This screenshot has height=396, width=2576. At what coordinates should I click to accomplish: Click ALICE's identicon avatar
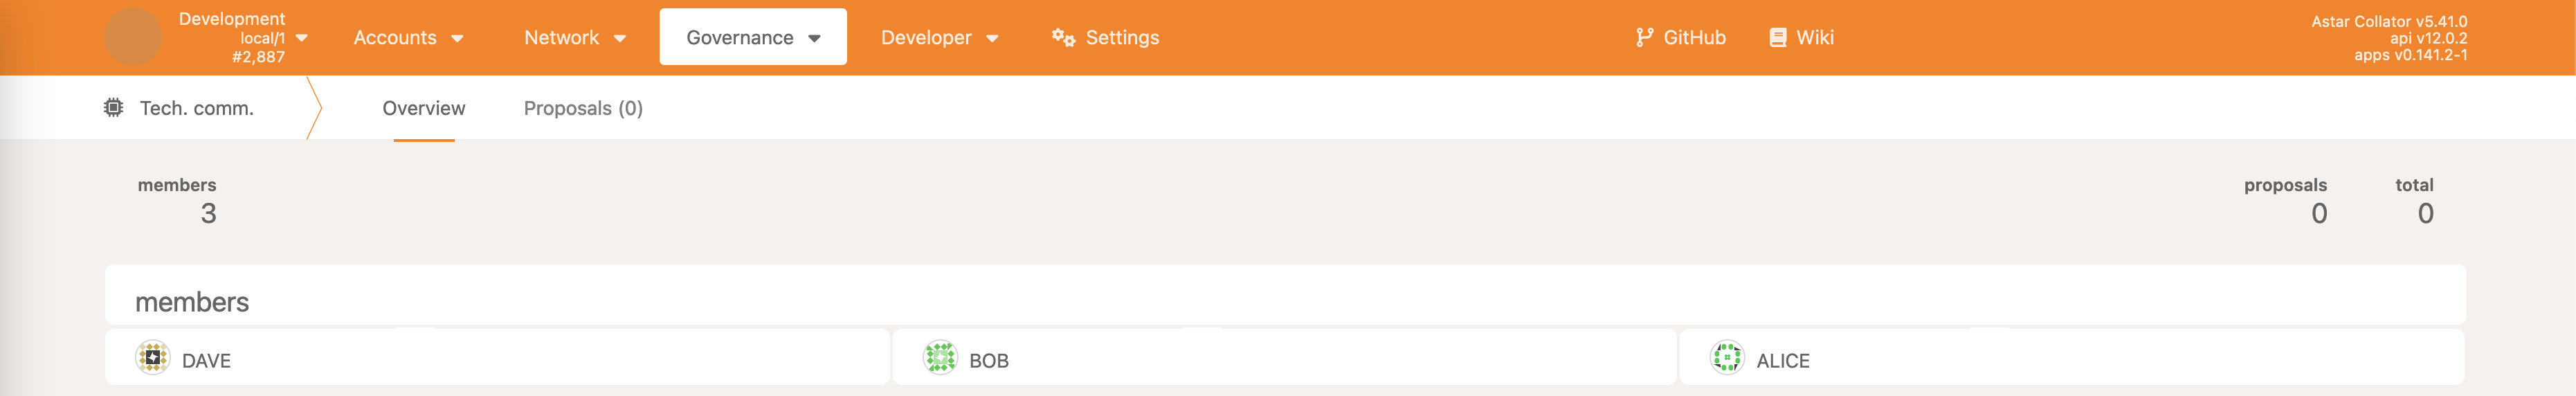click(1727, 357)
